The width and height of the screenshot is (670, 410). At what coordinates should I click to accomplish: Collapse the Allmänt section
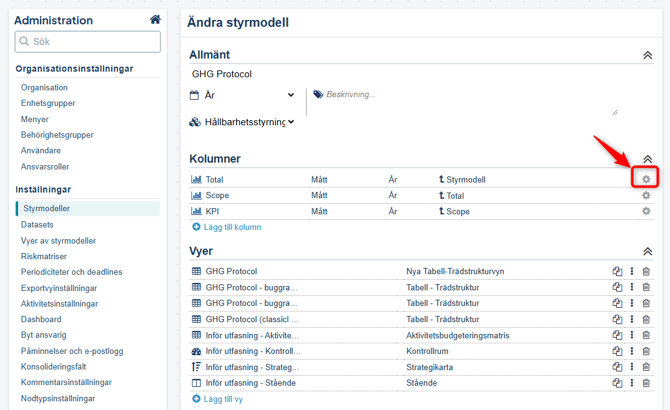coord(648,55)
